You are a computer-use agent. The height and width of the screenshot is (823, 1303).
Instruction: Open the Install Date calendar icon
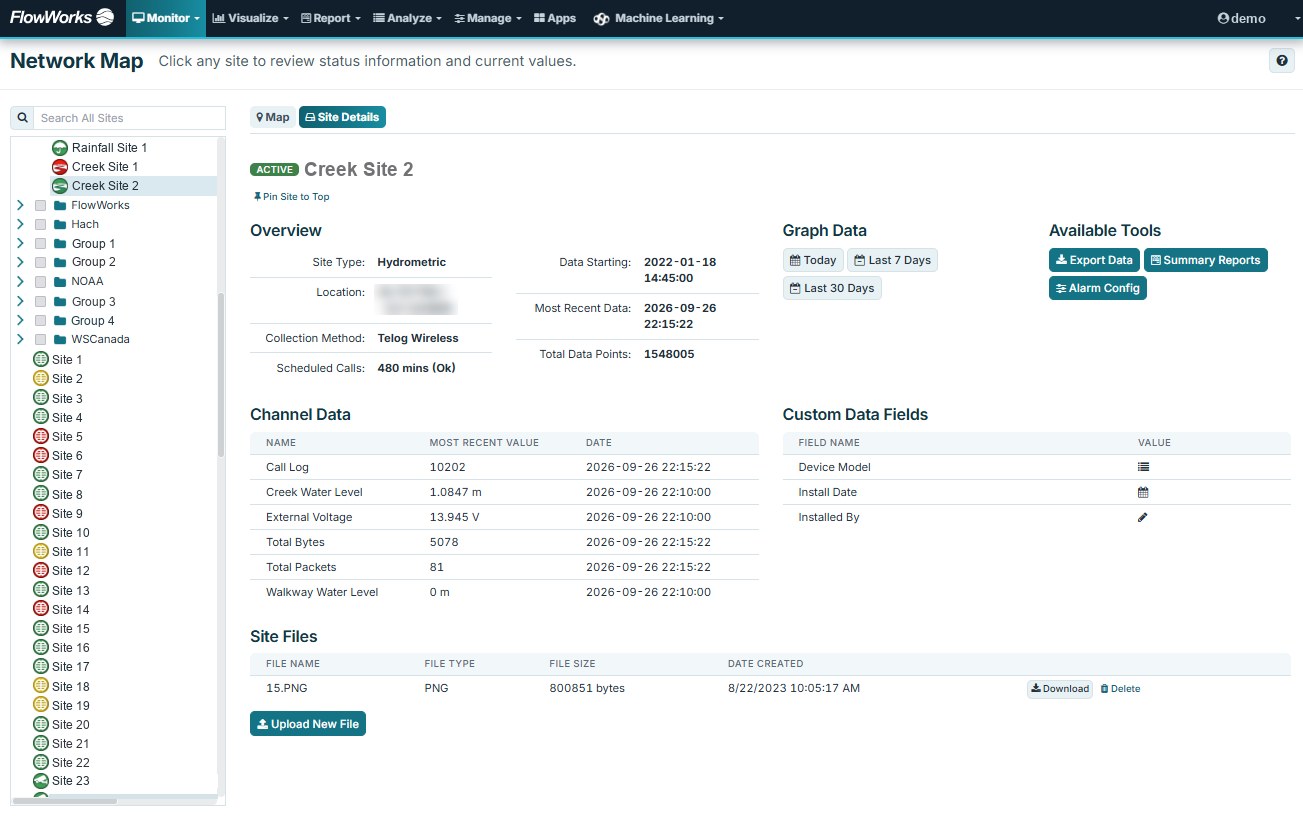coord(1143,492)
